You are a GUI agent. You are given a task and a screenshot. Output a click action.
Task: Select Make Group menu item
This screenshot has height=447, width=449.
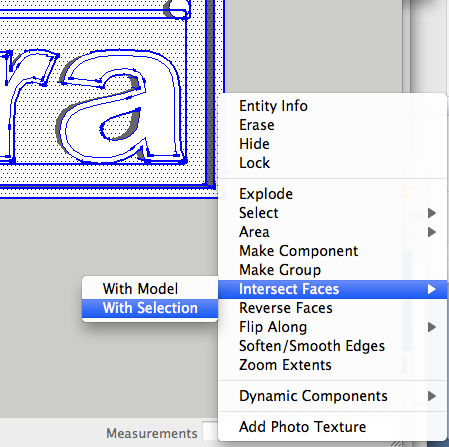pos(332,270)
